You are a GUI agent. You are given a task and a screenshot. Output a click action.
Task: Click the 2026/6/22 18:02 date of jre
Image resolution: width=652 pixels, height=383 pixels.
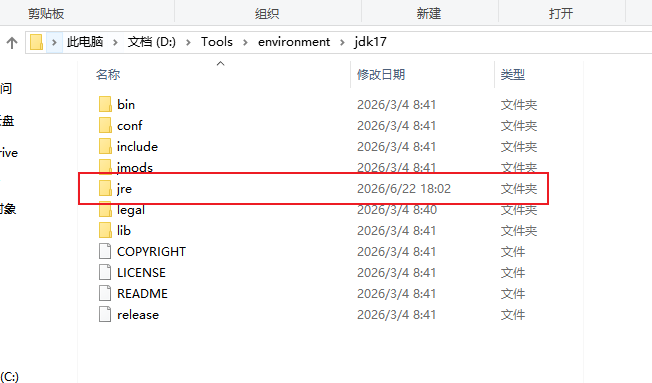pyautogui.click(x=404, y=189)
